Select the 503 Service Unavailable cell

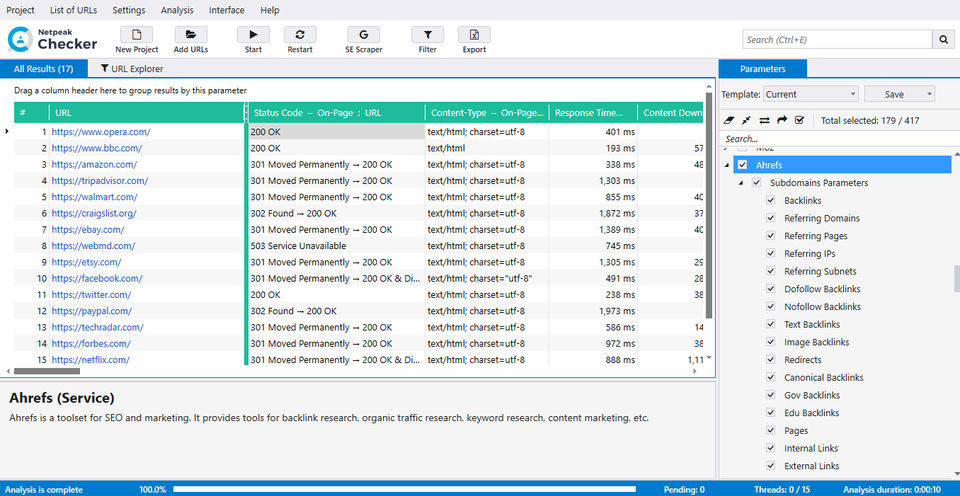tap(336, 246)
